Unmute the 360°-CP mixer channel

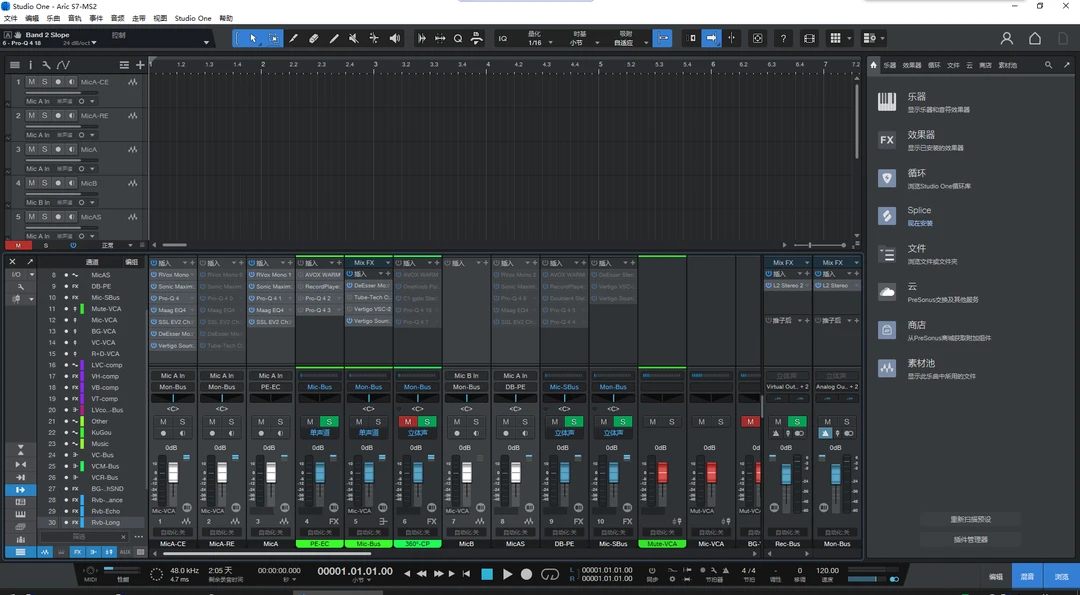(408, 422)
